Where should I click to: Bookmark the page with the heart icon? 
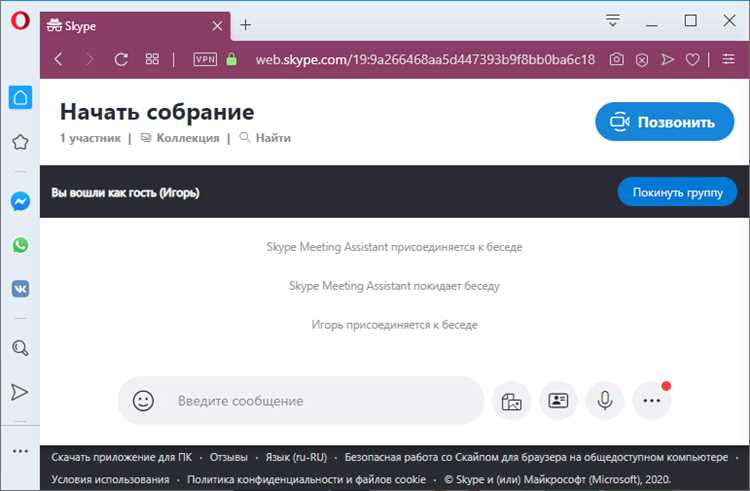pyautogui.click(x=693, y=59)
